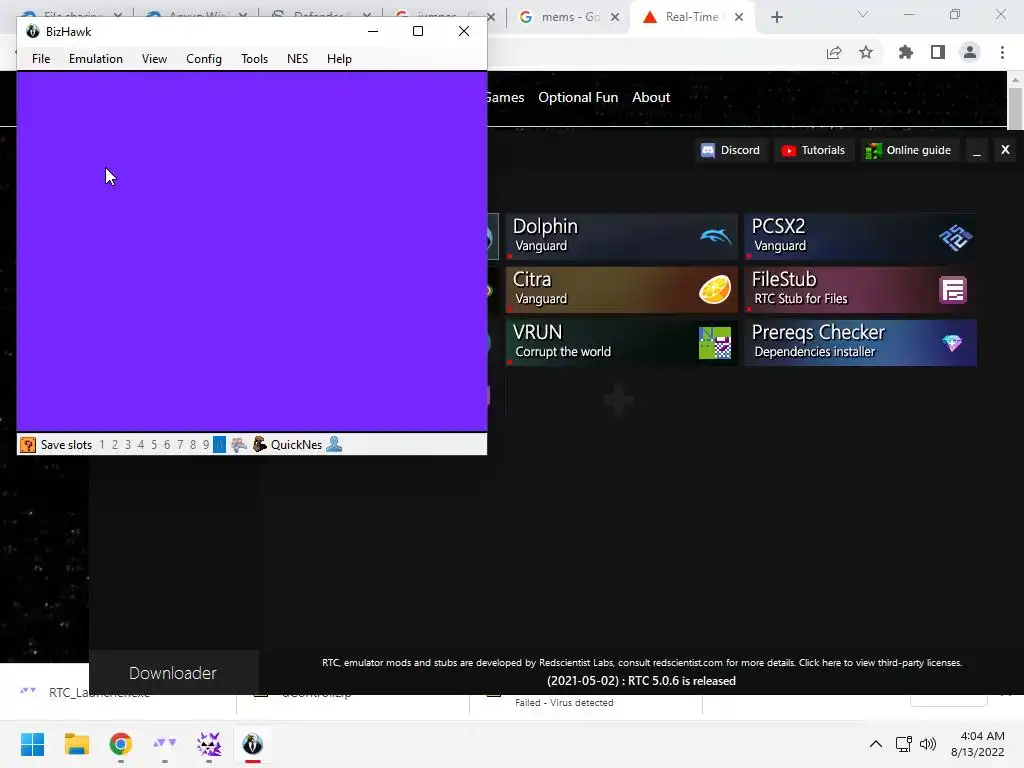Select the PCSX2 Vanguard card
This screenshot has width=1024, height=768.
pyautogui.click(x=860, y=236)
